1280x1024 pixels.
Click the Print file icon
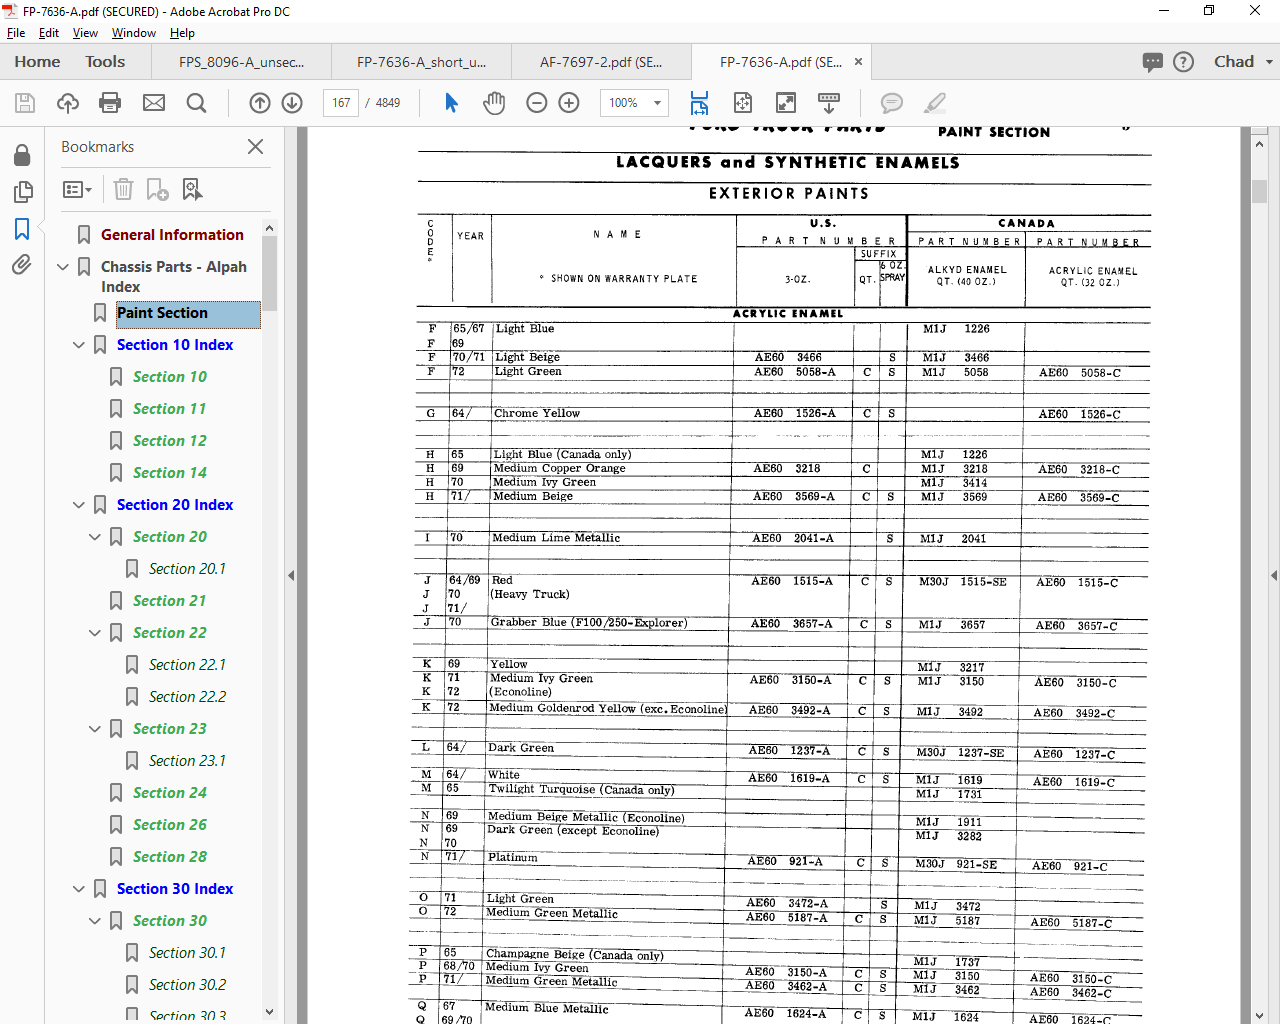pos(110,103)
